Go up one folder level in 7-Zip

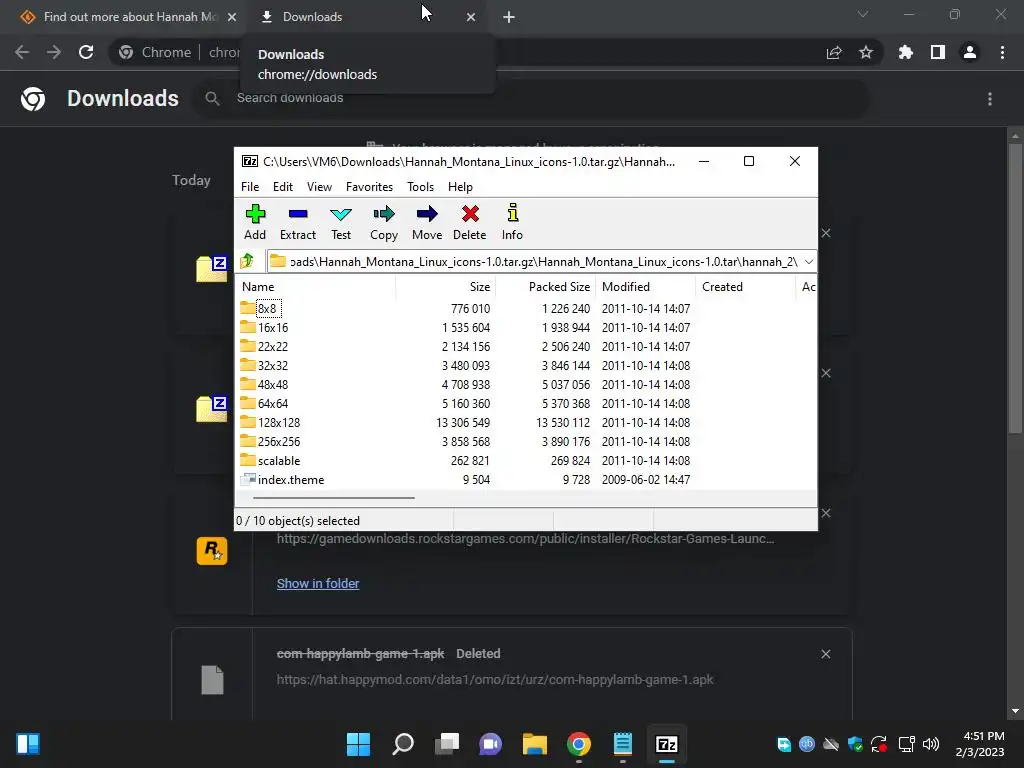pos(248,261)
